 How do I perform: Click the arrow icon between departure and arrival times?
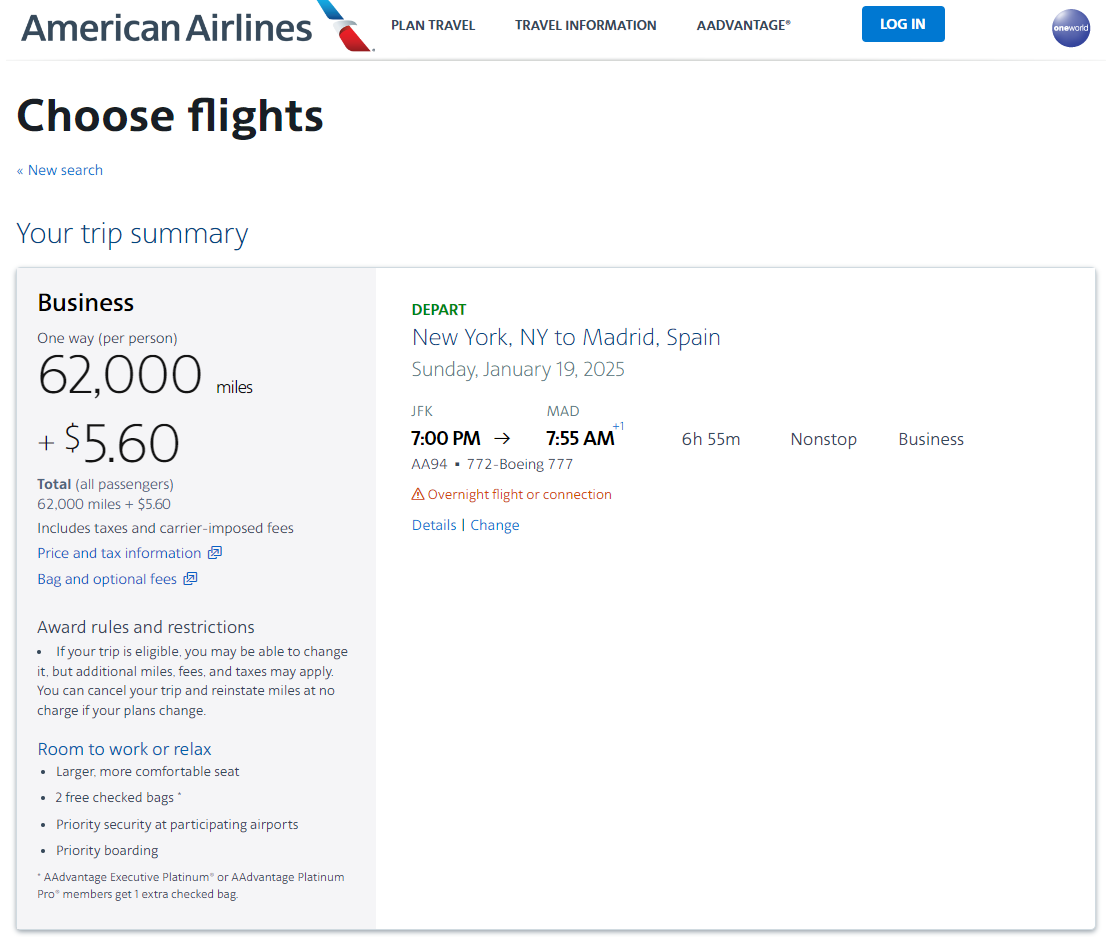(x=503, y=437)
